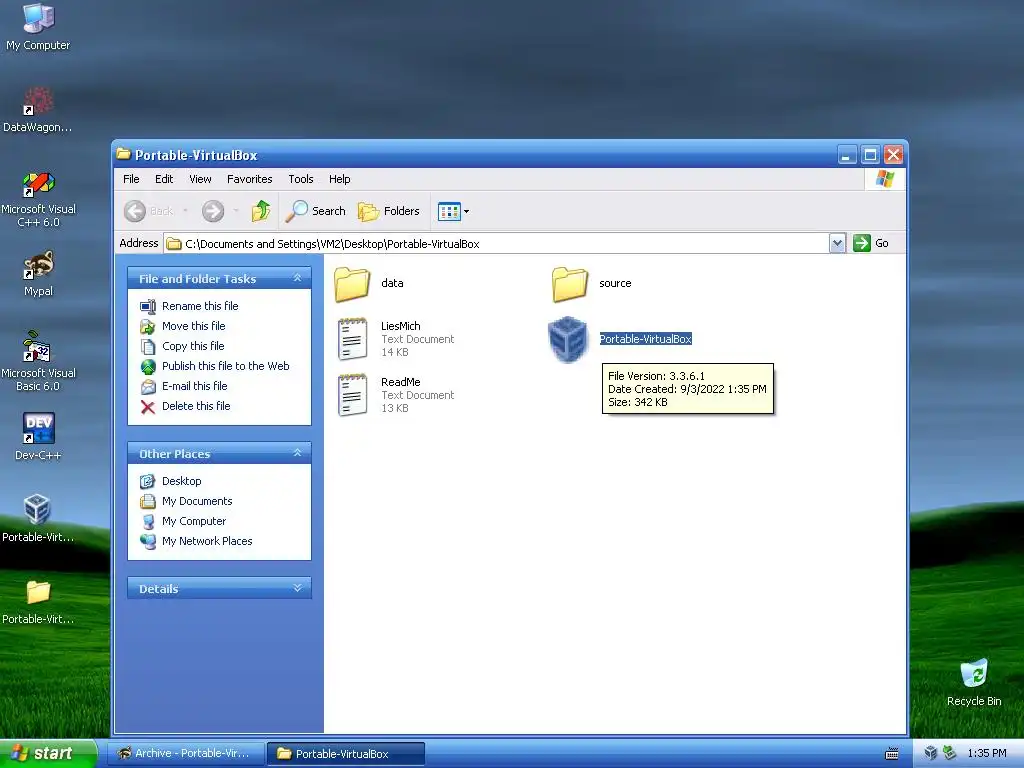Screen dimensions: 1024x768
Task: Toggle the Folders pane
Action: (389, 211)
